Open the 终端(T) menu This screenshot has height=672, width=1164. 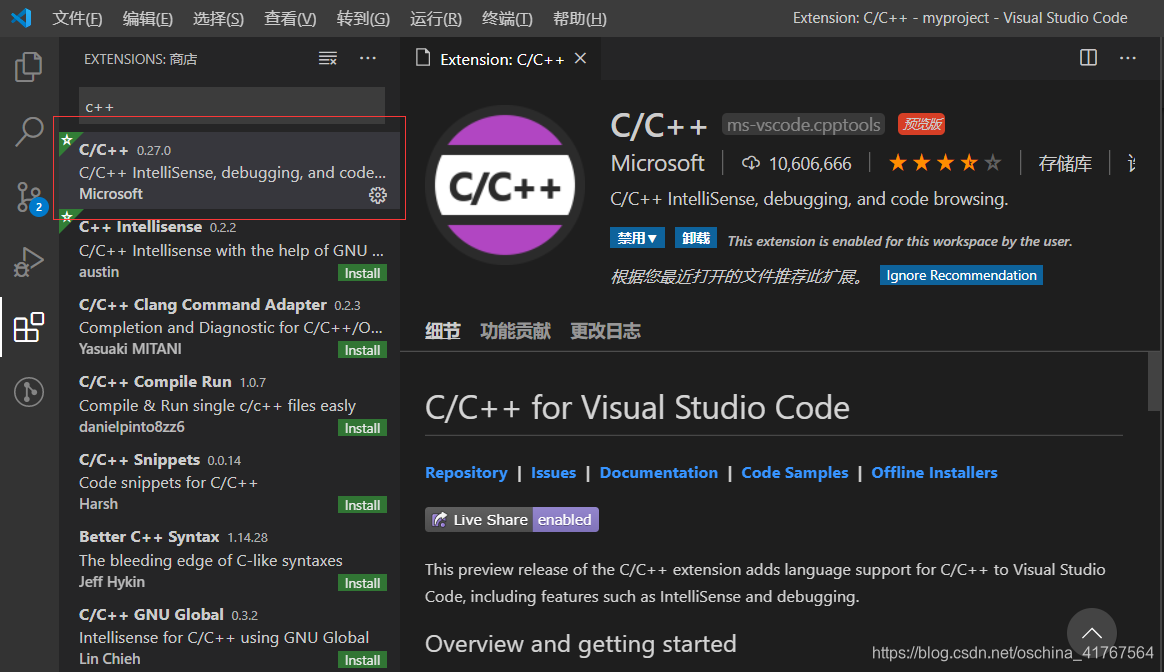coord(507,19)
